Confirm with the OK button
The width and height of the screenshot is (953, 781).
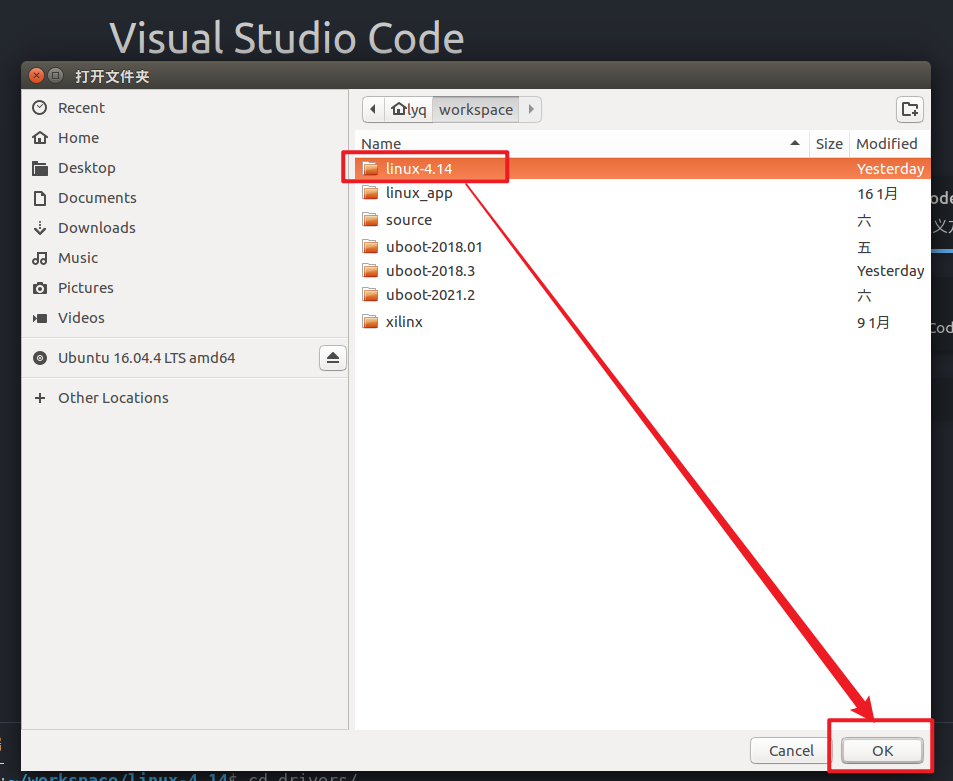click(882, 751)
